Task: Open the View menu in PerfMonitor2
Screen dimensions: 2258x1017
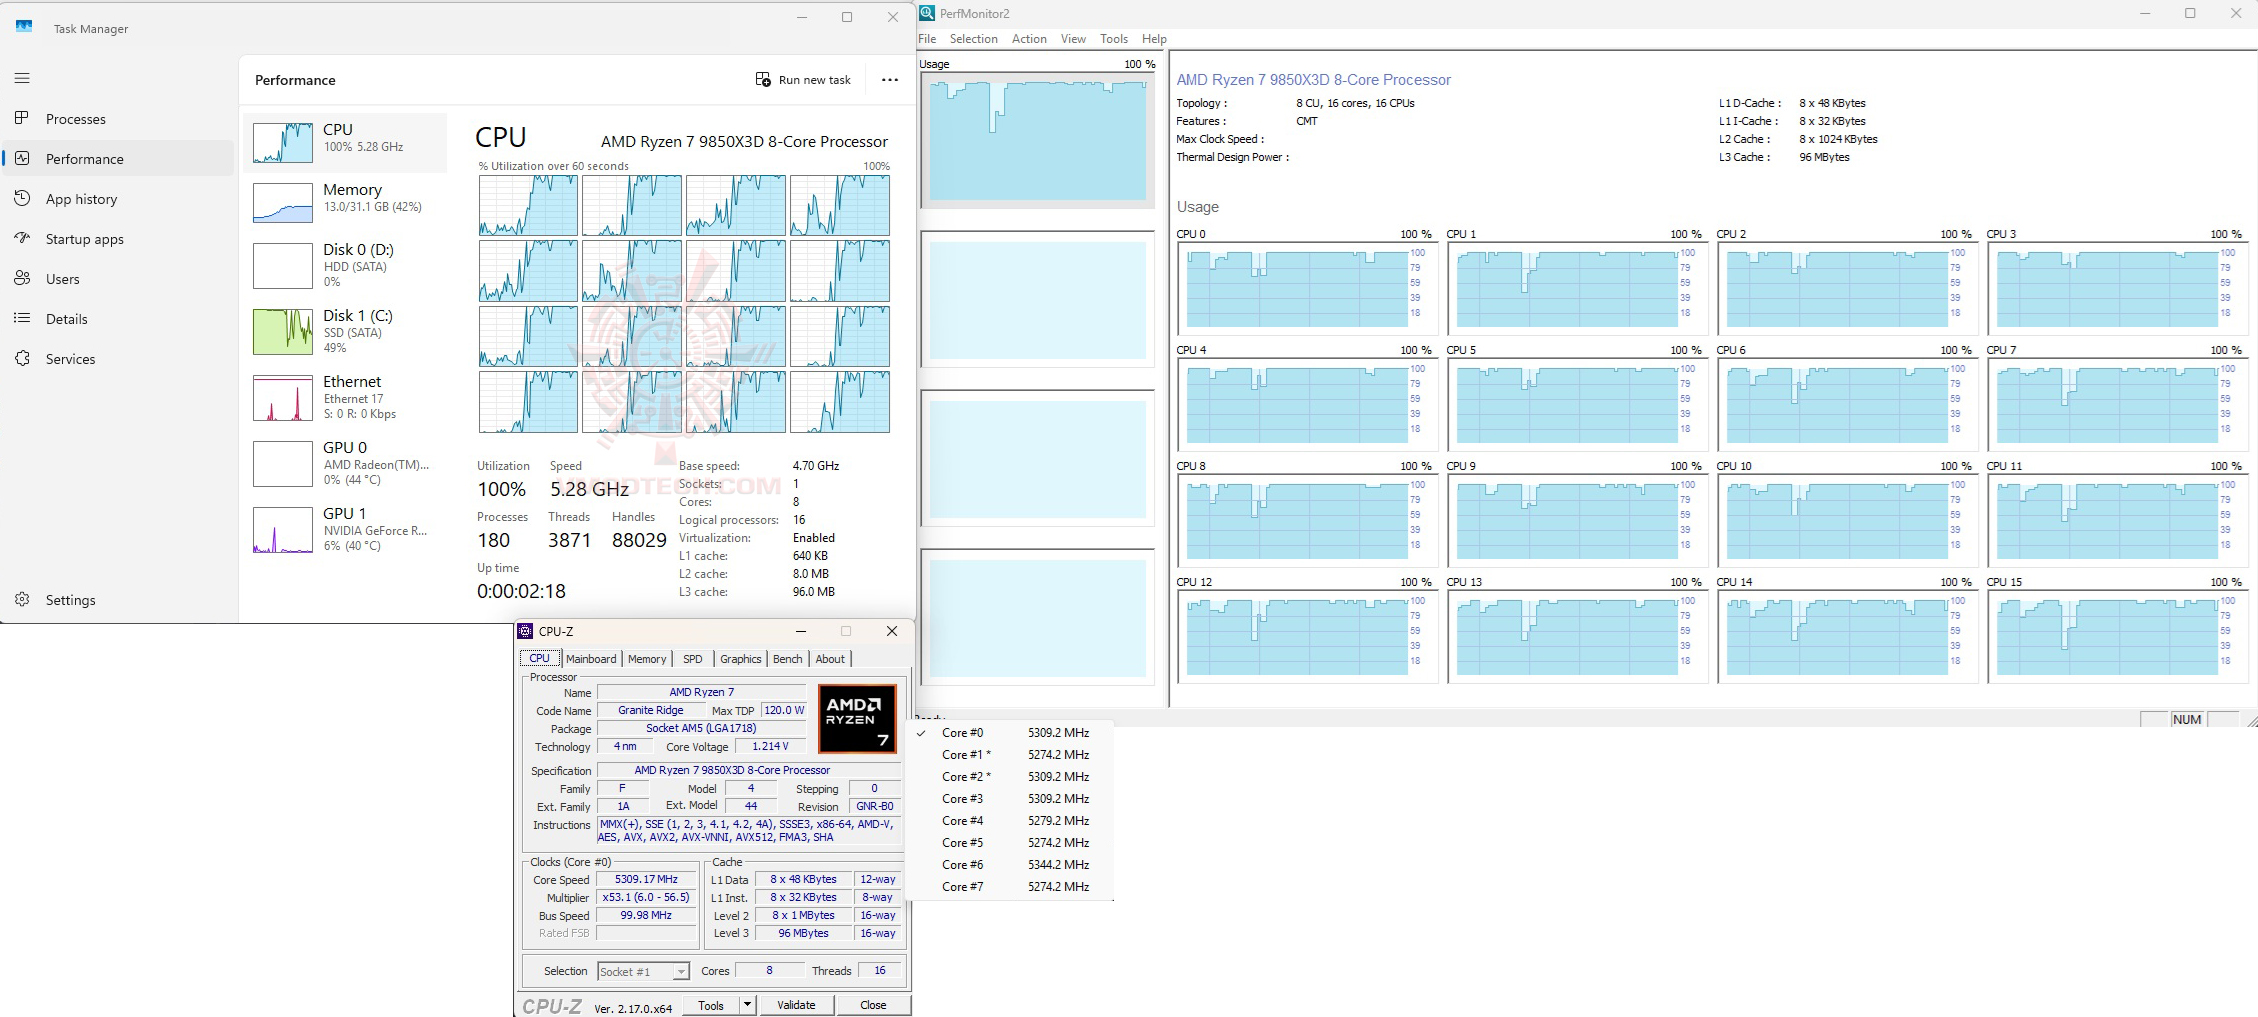Action: tap(1073, 39)
